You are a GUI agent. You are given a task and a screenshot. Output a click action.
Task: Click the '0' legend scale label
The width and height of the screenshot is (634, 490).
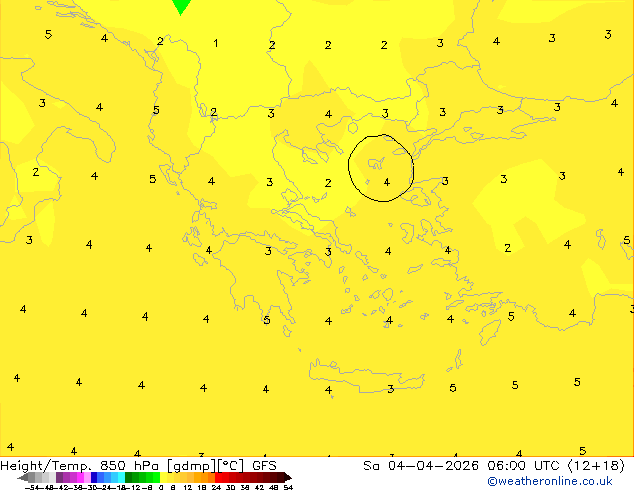tap(161, 487)
